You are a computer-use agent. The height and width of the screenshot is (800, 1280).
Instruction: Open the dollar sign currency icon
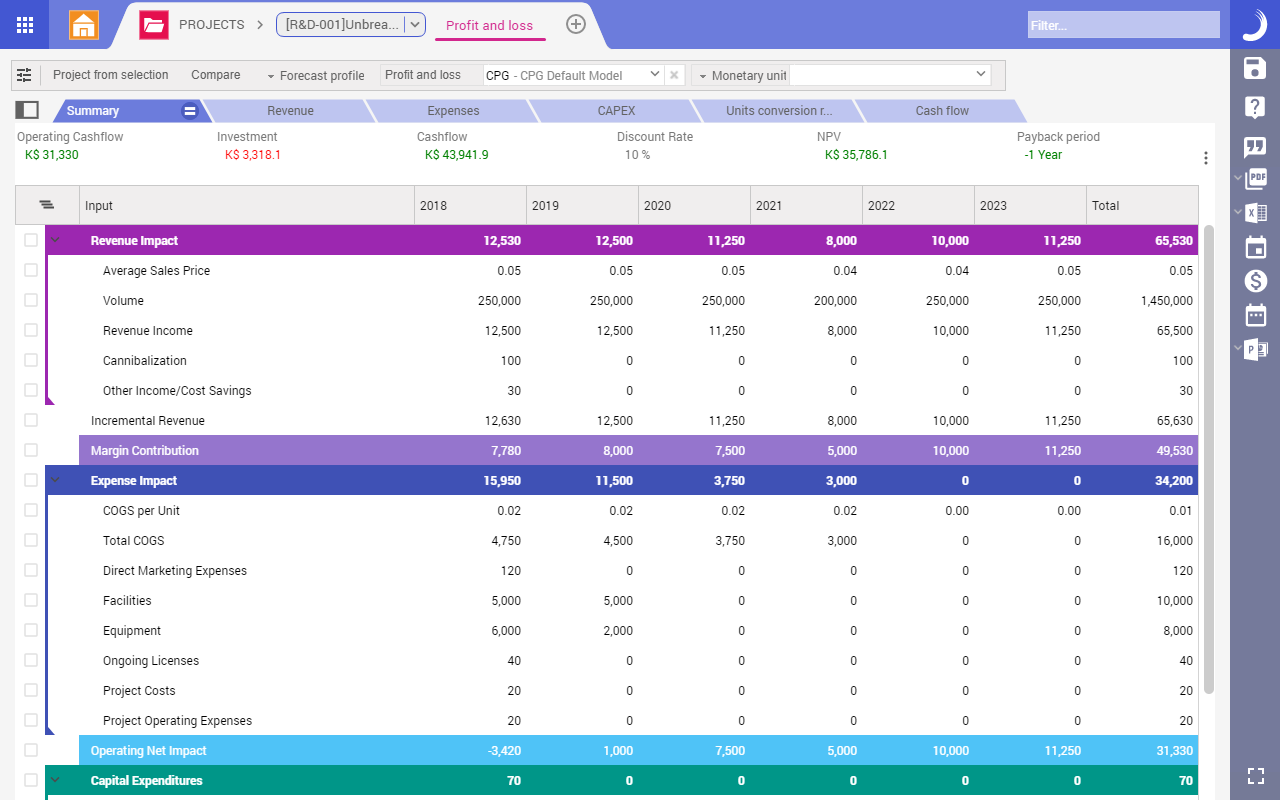[x=1255, y=281]
